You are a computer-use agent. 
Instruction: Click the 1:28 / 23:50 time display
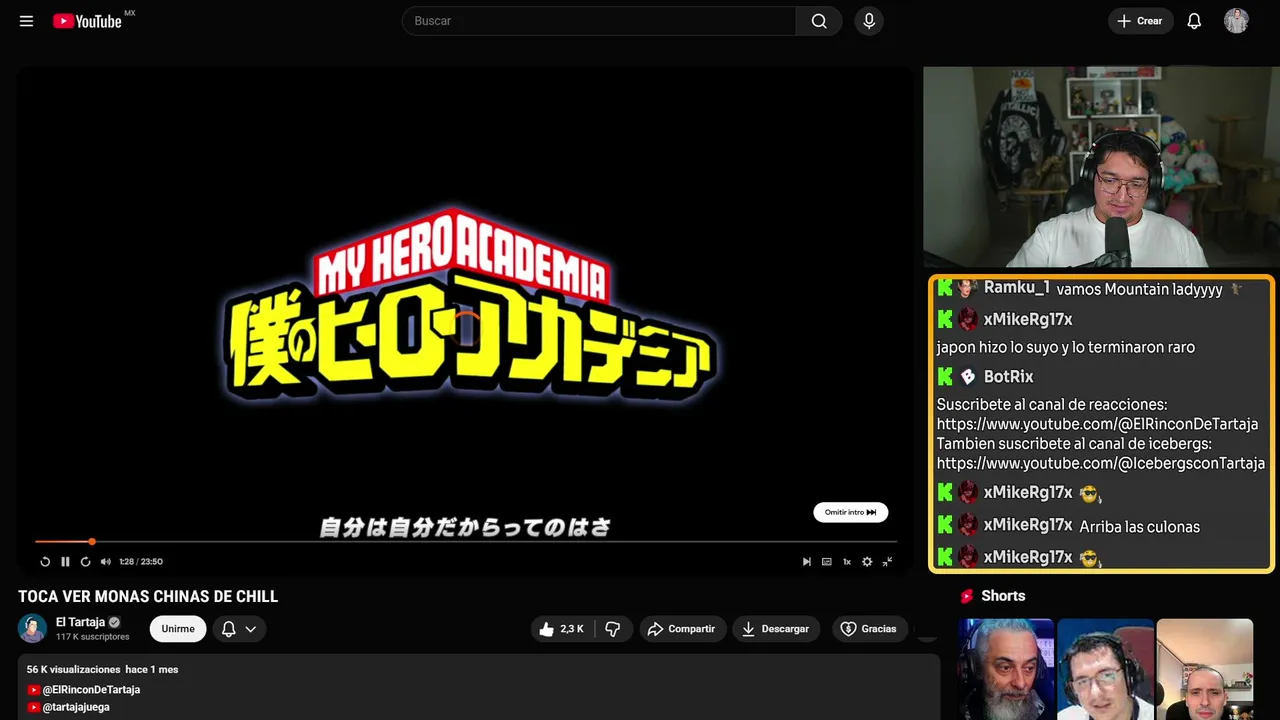point(141,562)
